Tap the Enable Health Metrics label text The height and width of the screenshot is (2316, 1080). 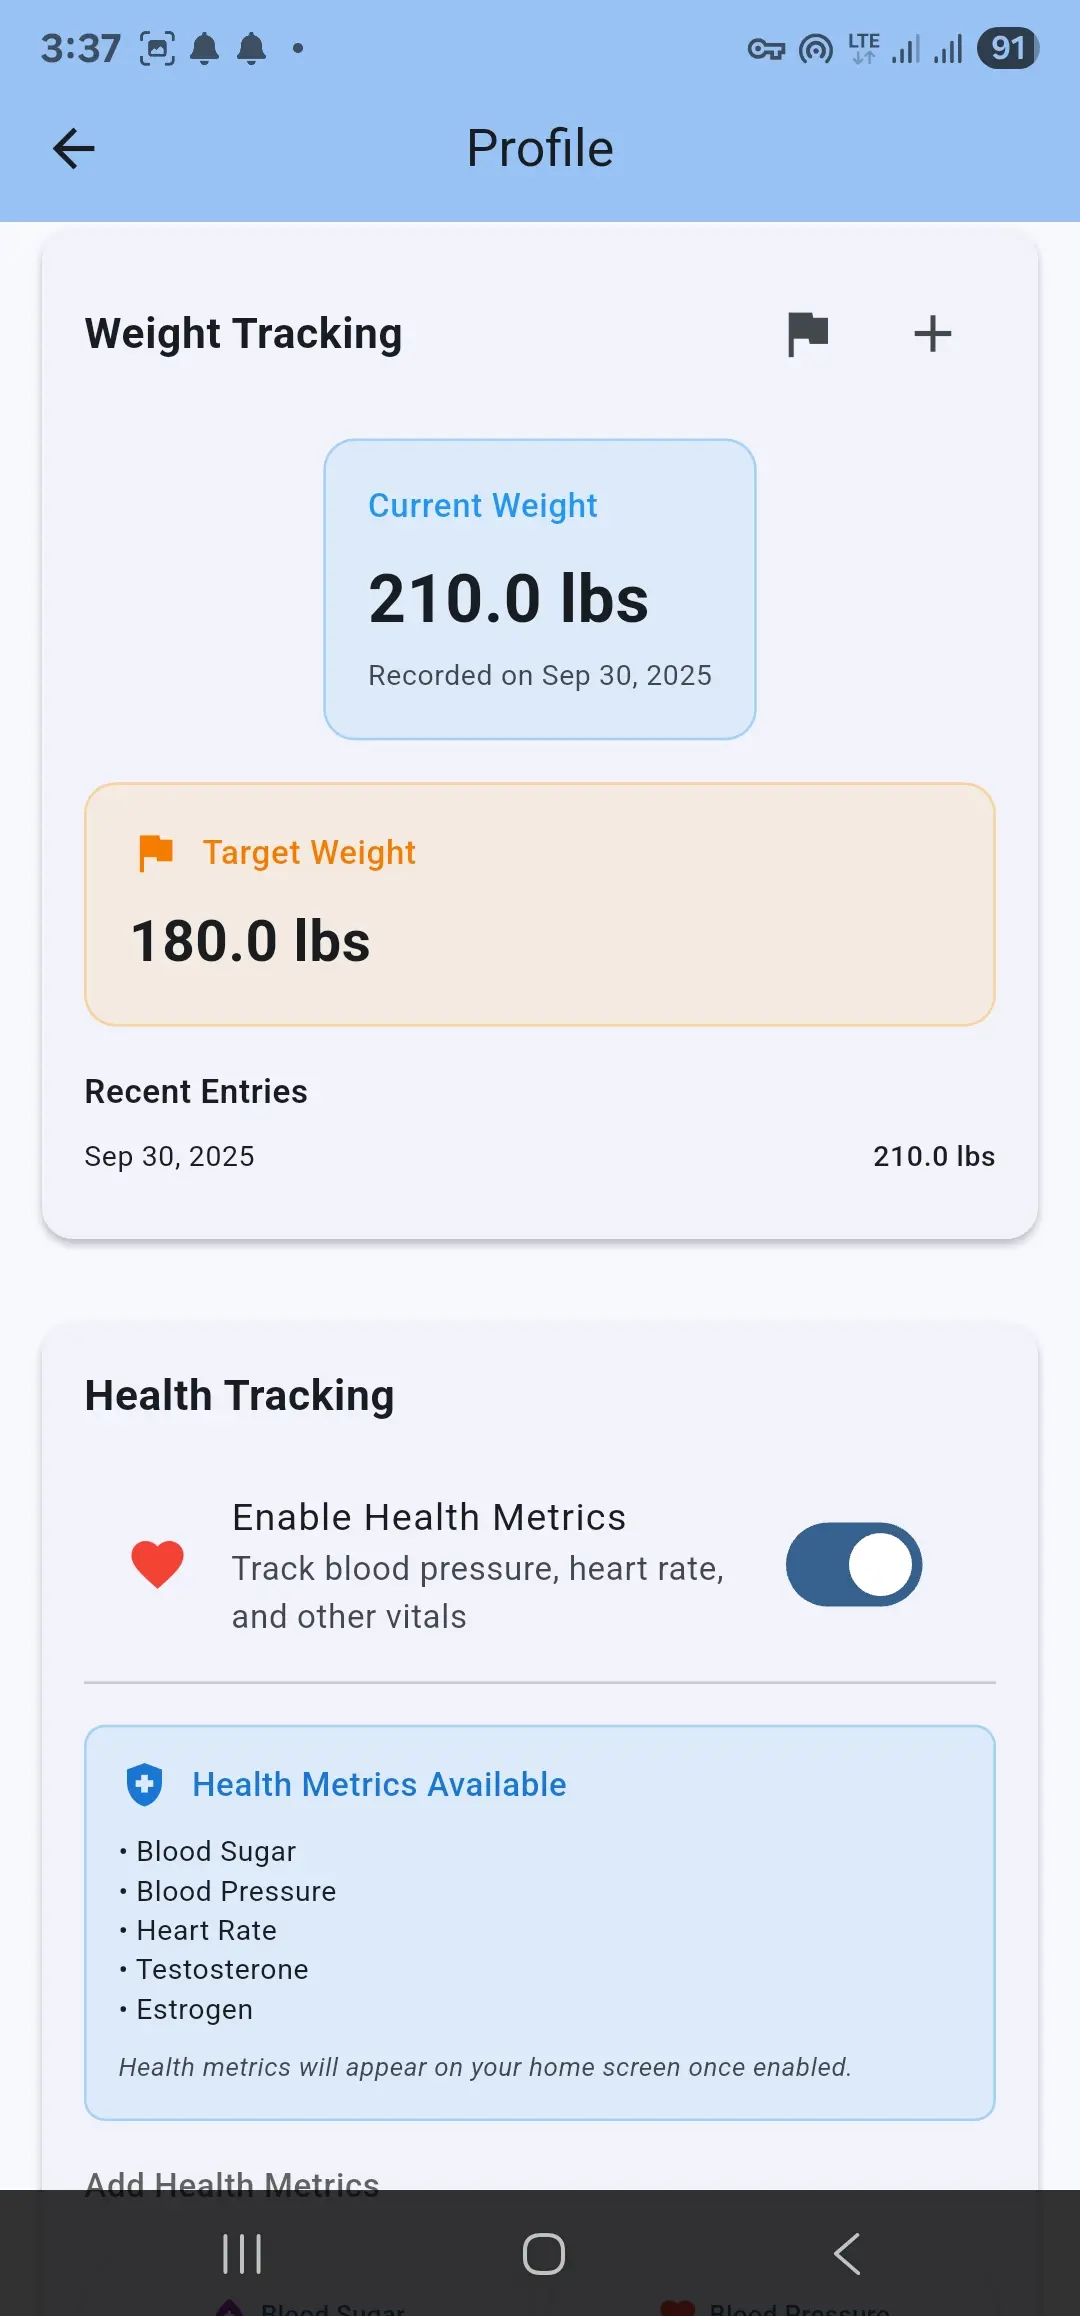429,1518
